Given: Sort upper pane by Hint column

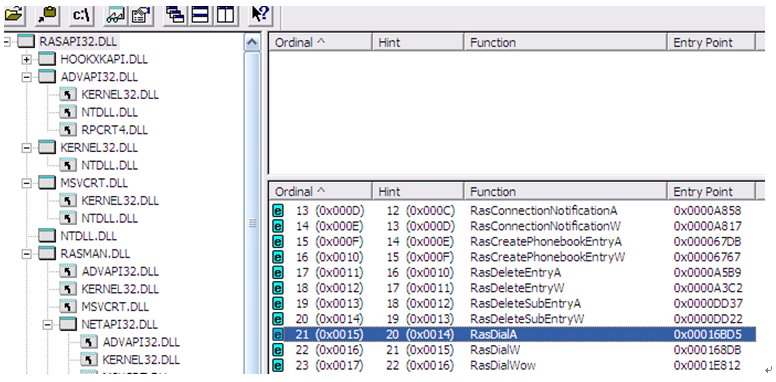Looking at the screenshot, I should [x=418, y=43].
